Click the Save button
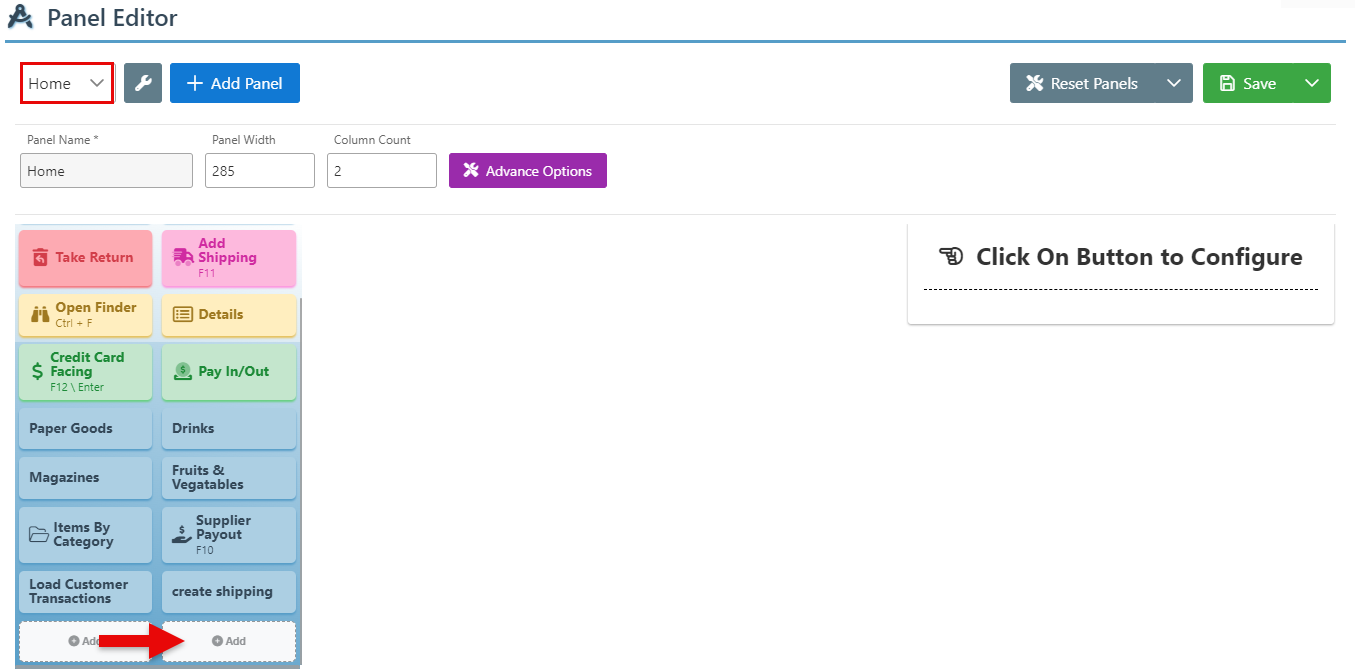This screenshot has width=1355, height=671. 1248,83
